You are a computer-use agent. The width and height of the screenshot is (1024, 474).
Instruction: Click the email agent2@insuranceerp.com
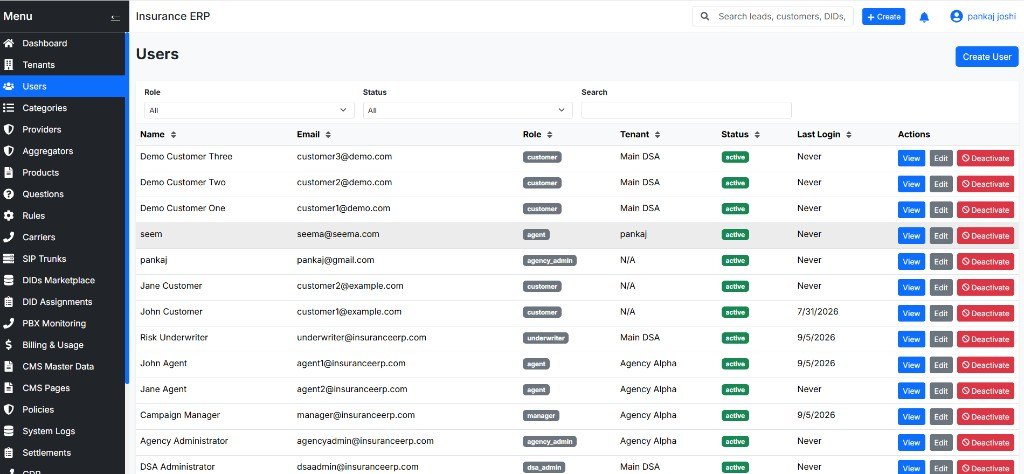coord(352,389)
